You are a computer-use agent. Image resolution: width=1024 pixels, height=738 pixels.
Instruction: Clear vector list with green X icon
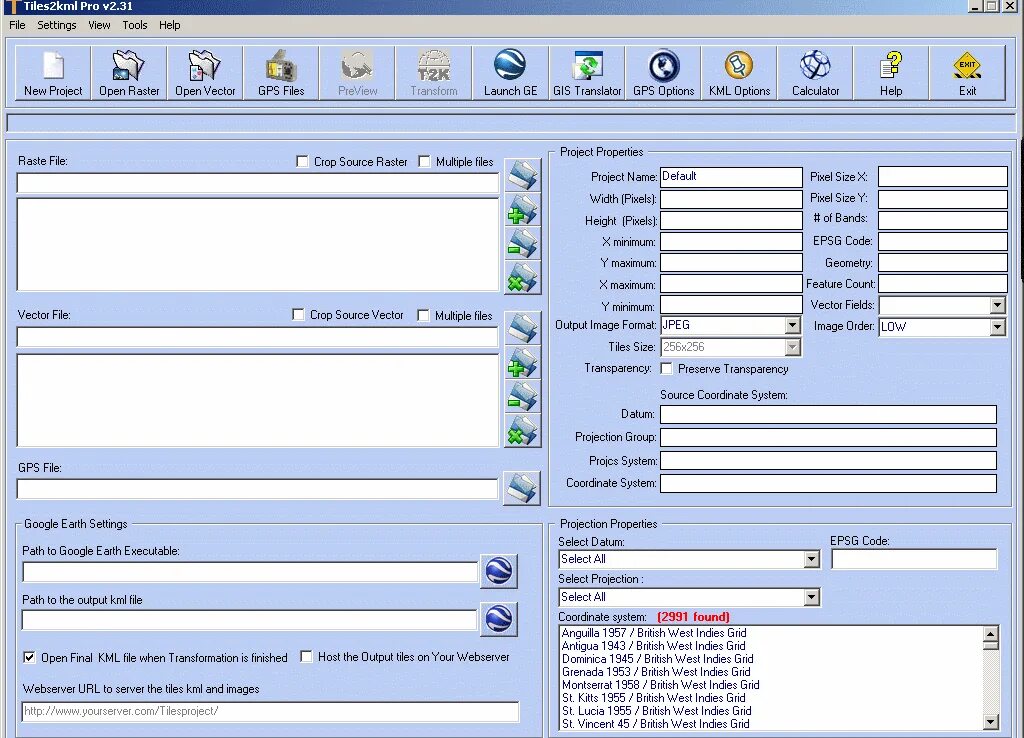(522, 430)
